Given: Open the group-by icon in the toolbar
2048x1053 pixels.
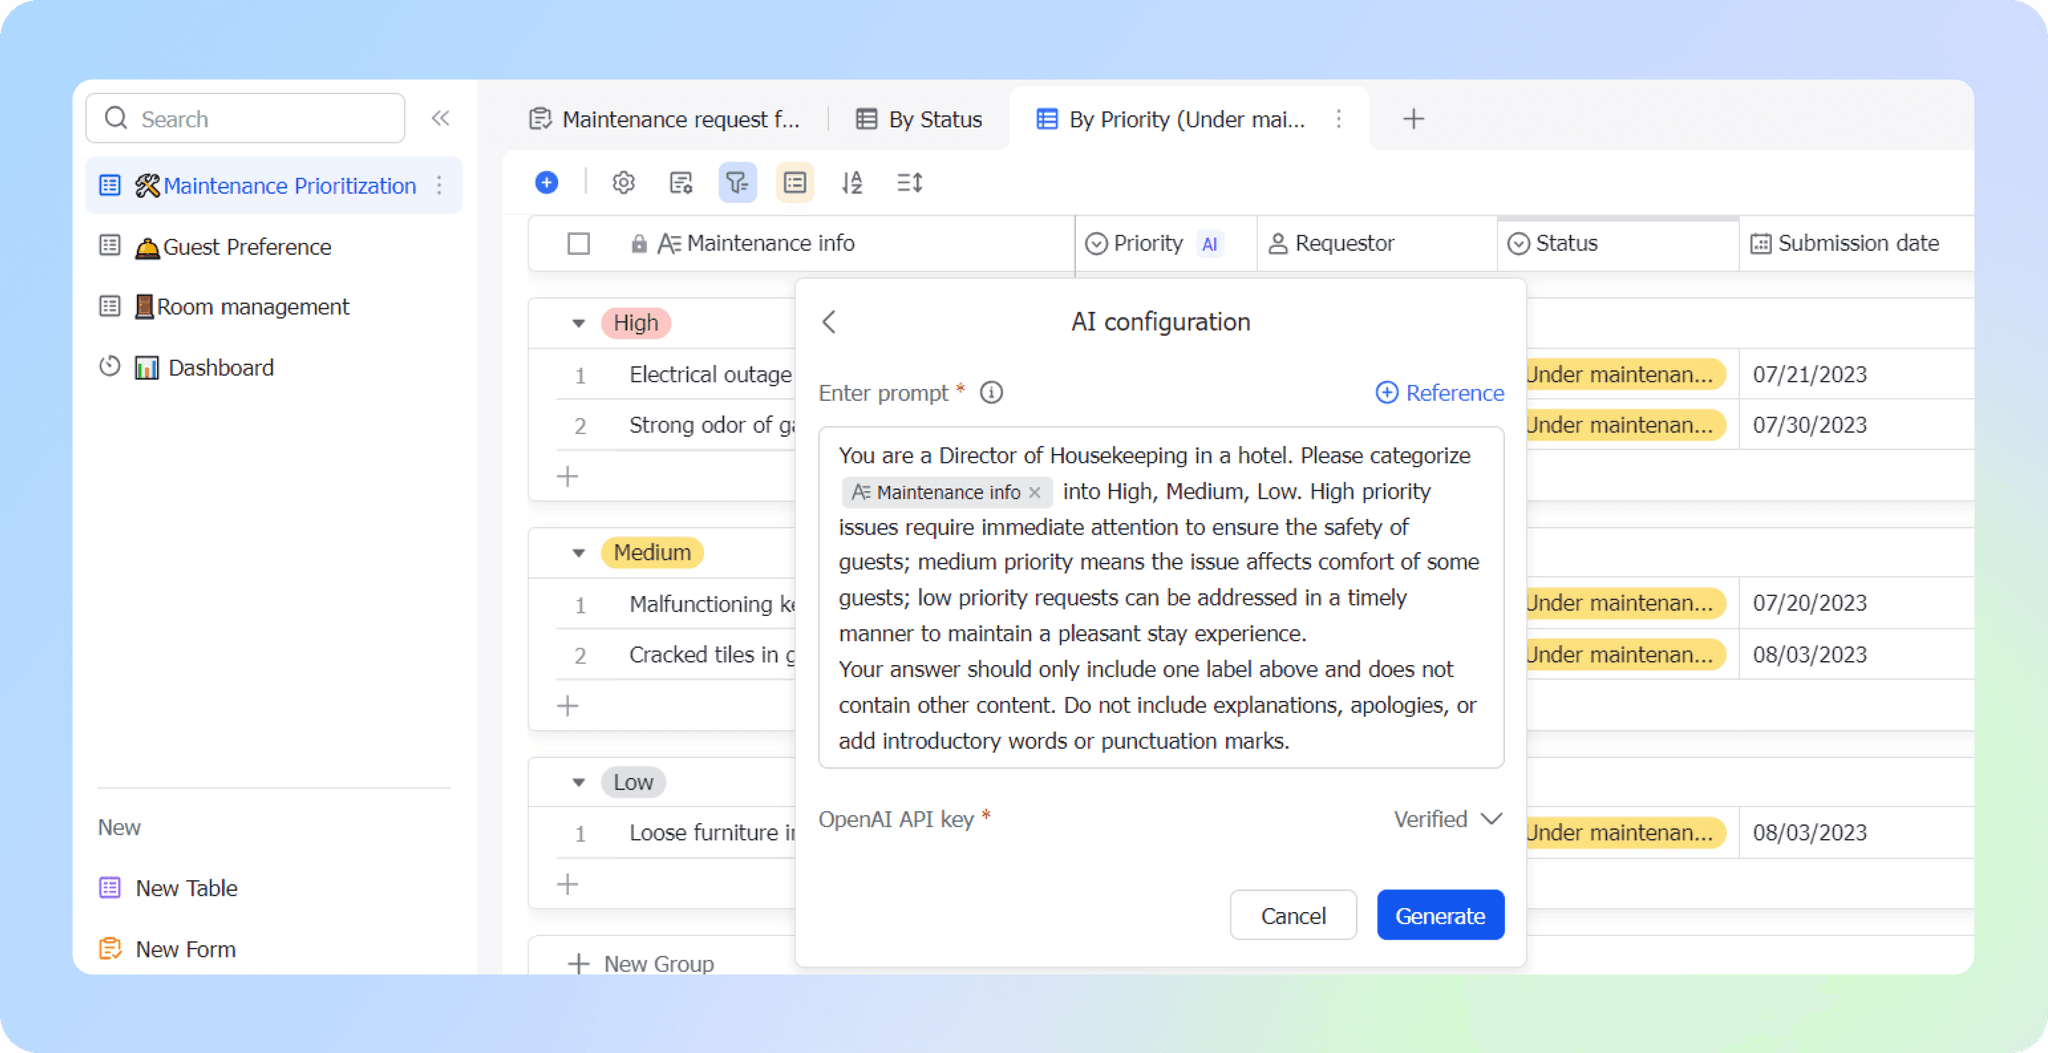Looking at the screenshot, I should [x=794, y=182].
